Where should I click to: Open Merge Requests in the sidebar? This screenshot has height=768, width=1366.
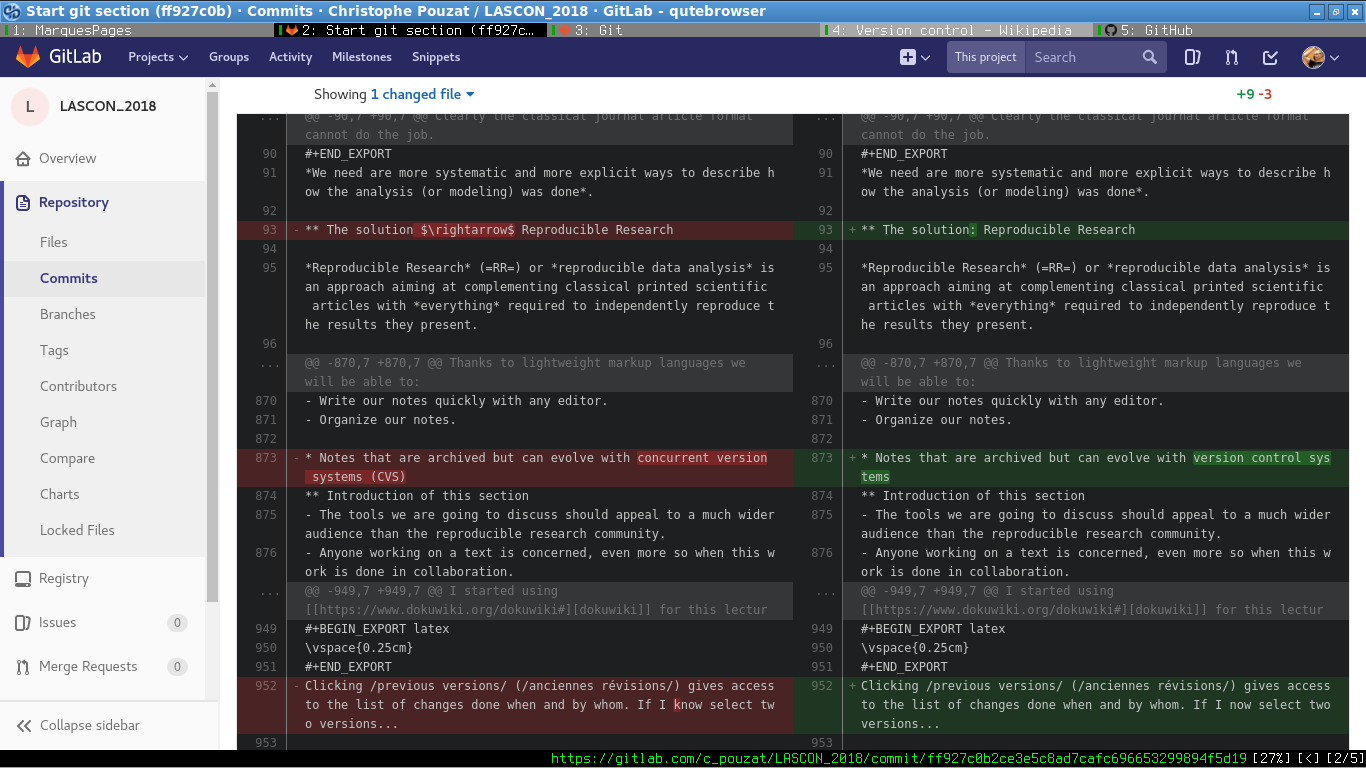click(88, 666)
